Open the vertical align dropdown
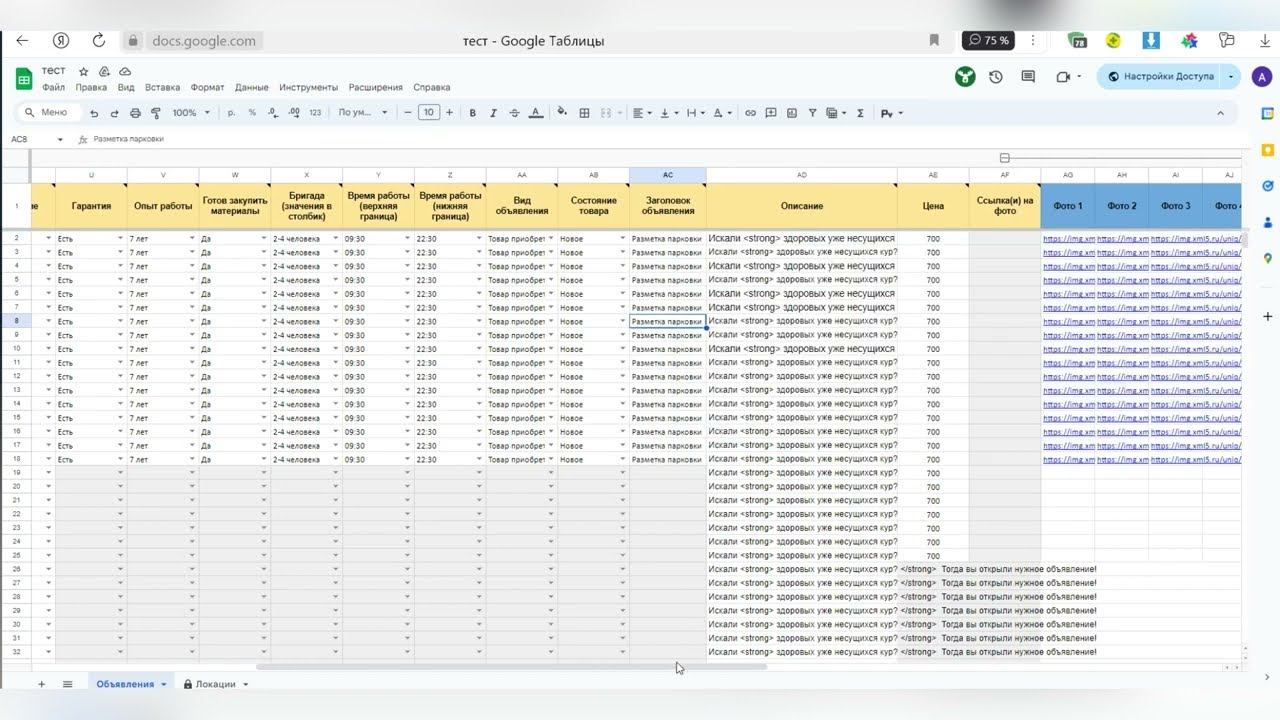This screenshot has height=720, width=1280. tap(669, 113)
